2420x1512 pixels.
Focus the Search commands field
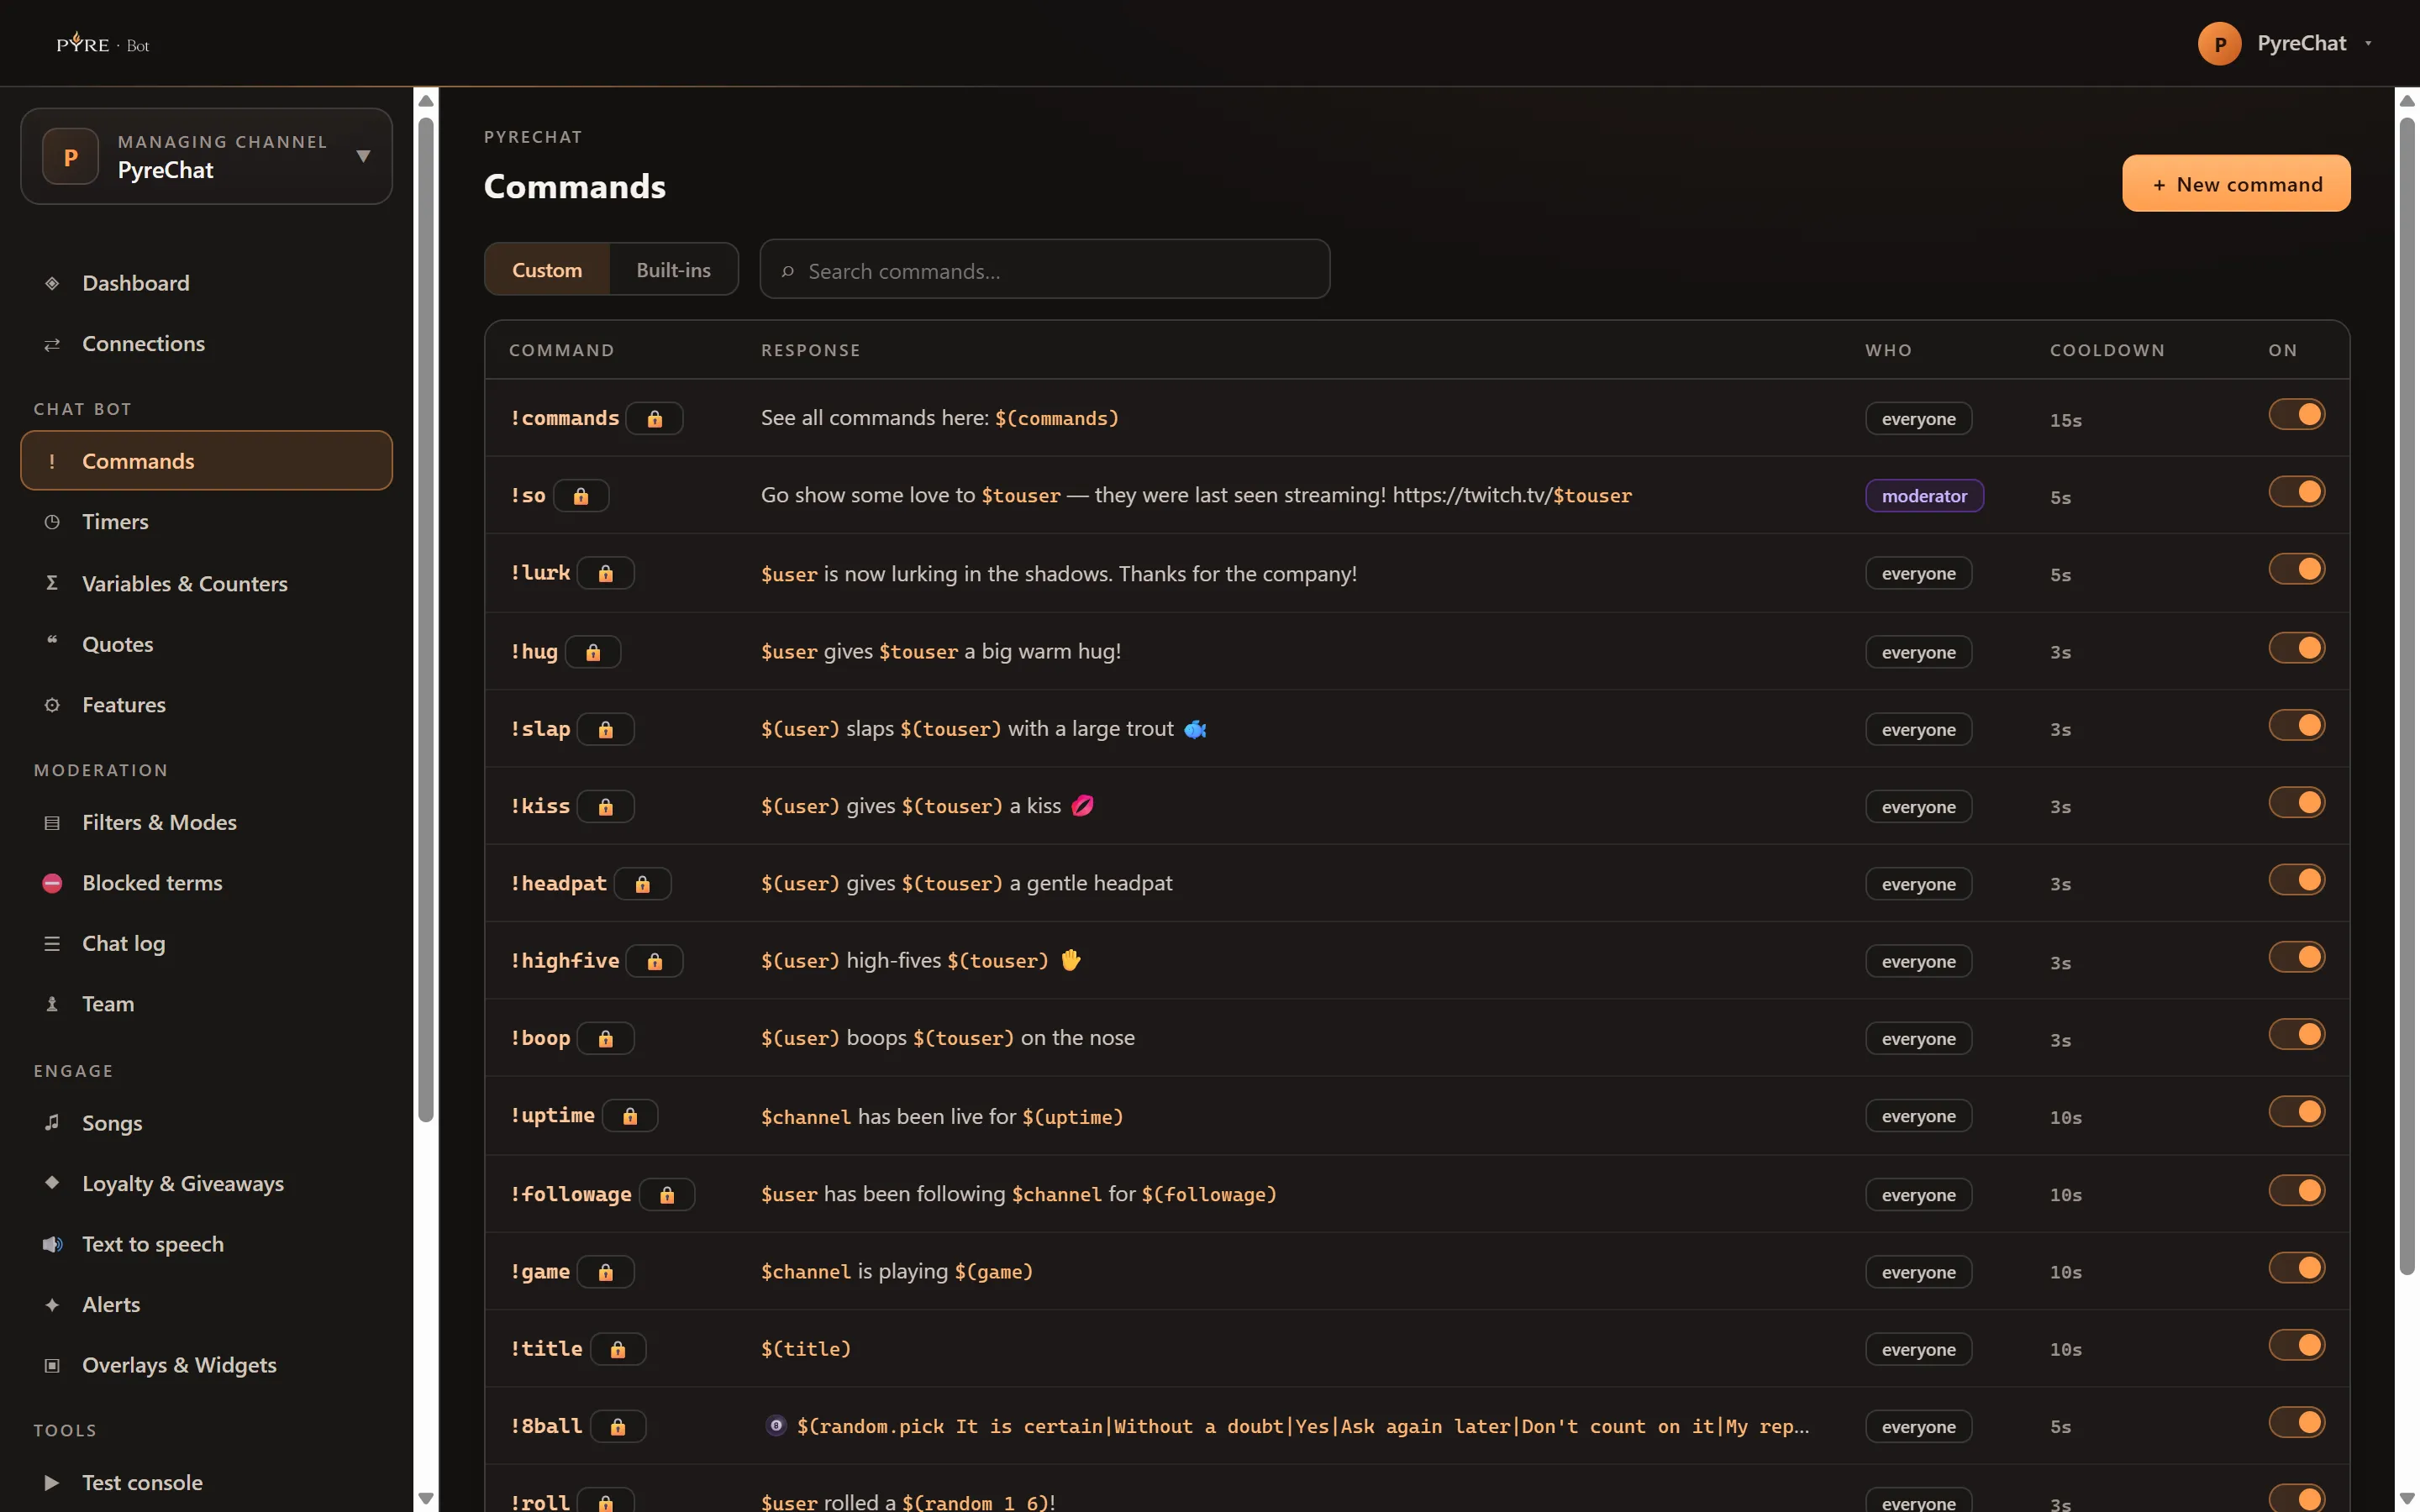[1044, 270]
